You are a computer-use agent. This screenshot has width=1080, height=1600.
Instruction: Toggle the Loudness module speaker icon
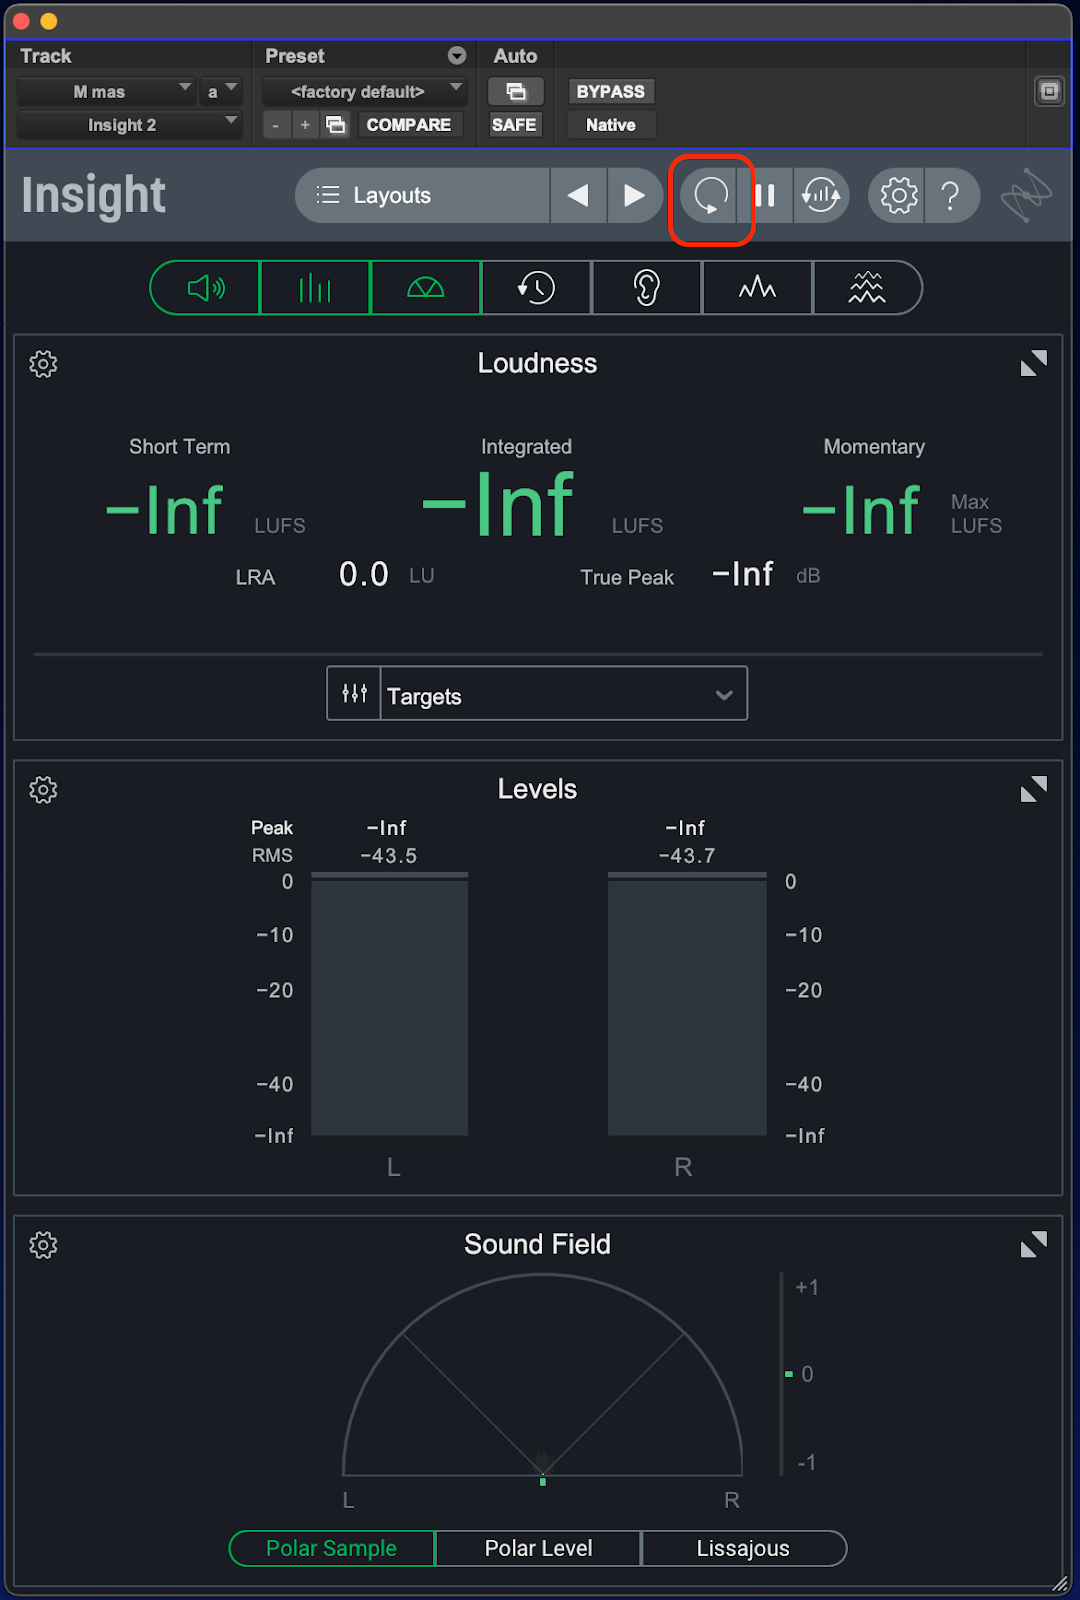pos(205,288)
